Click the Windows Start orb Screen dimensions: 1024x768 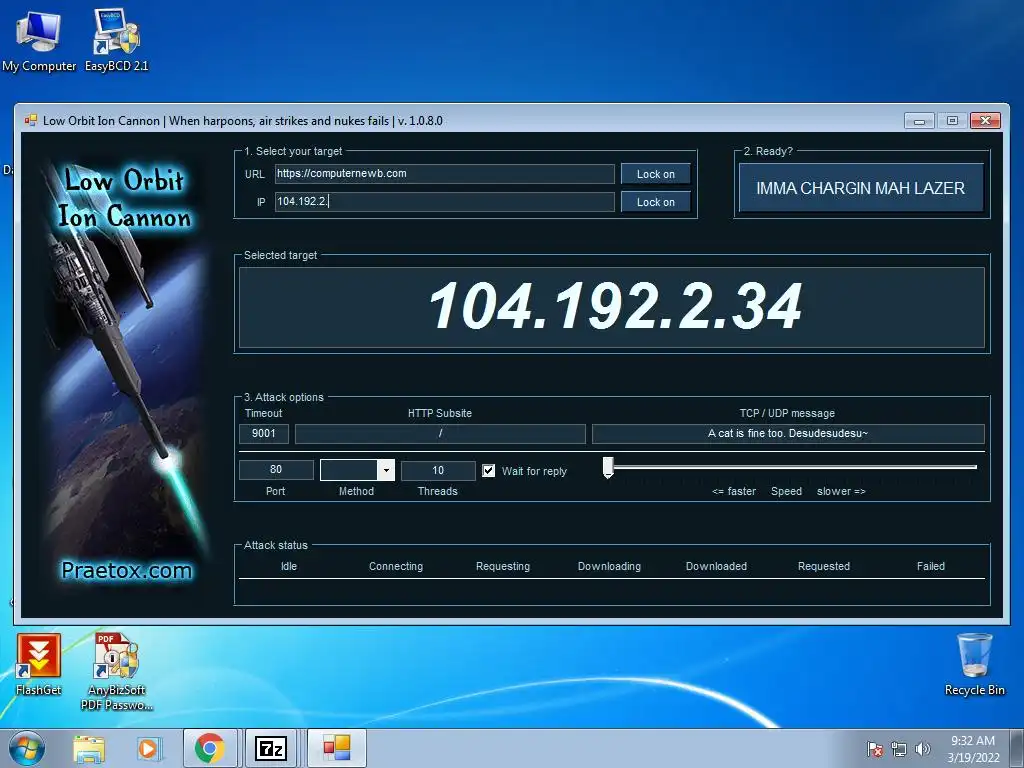(x=27, y=748)
